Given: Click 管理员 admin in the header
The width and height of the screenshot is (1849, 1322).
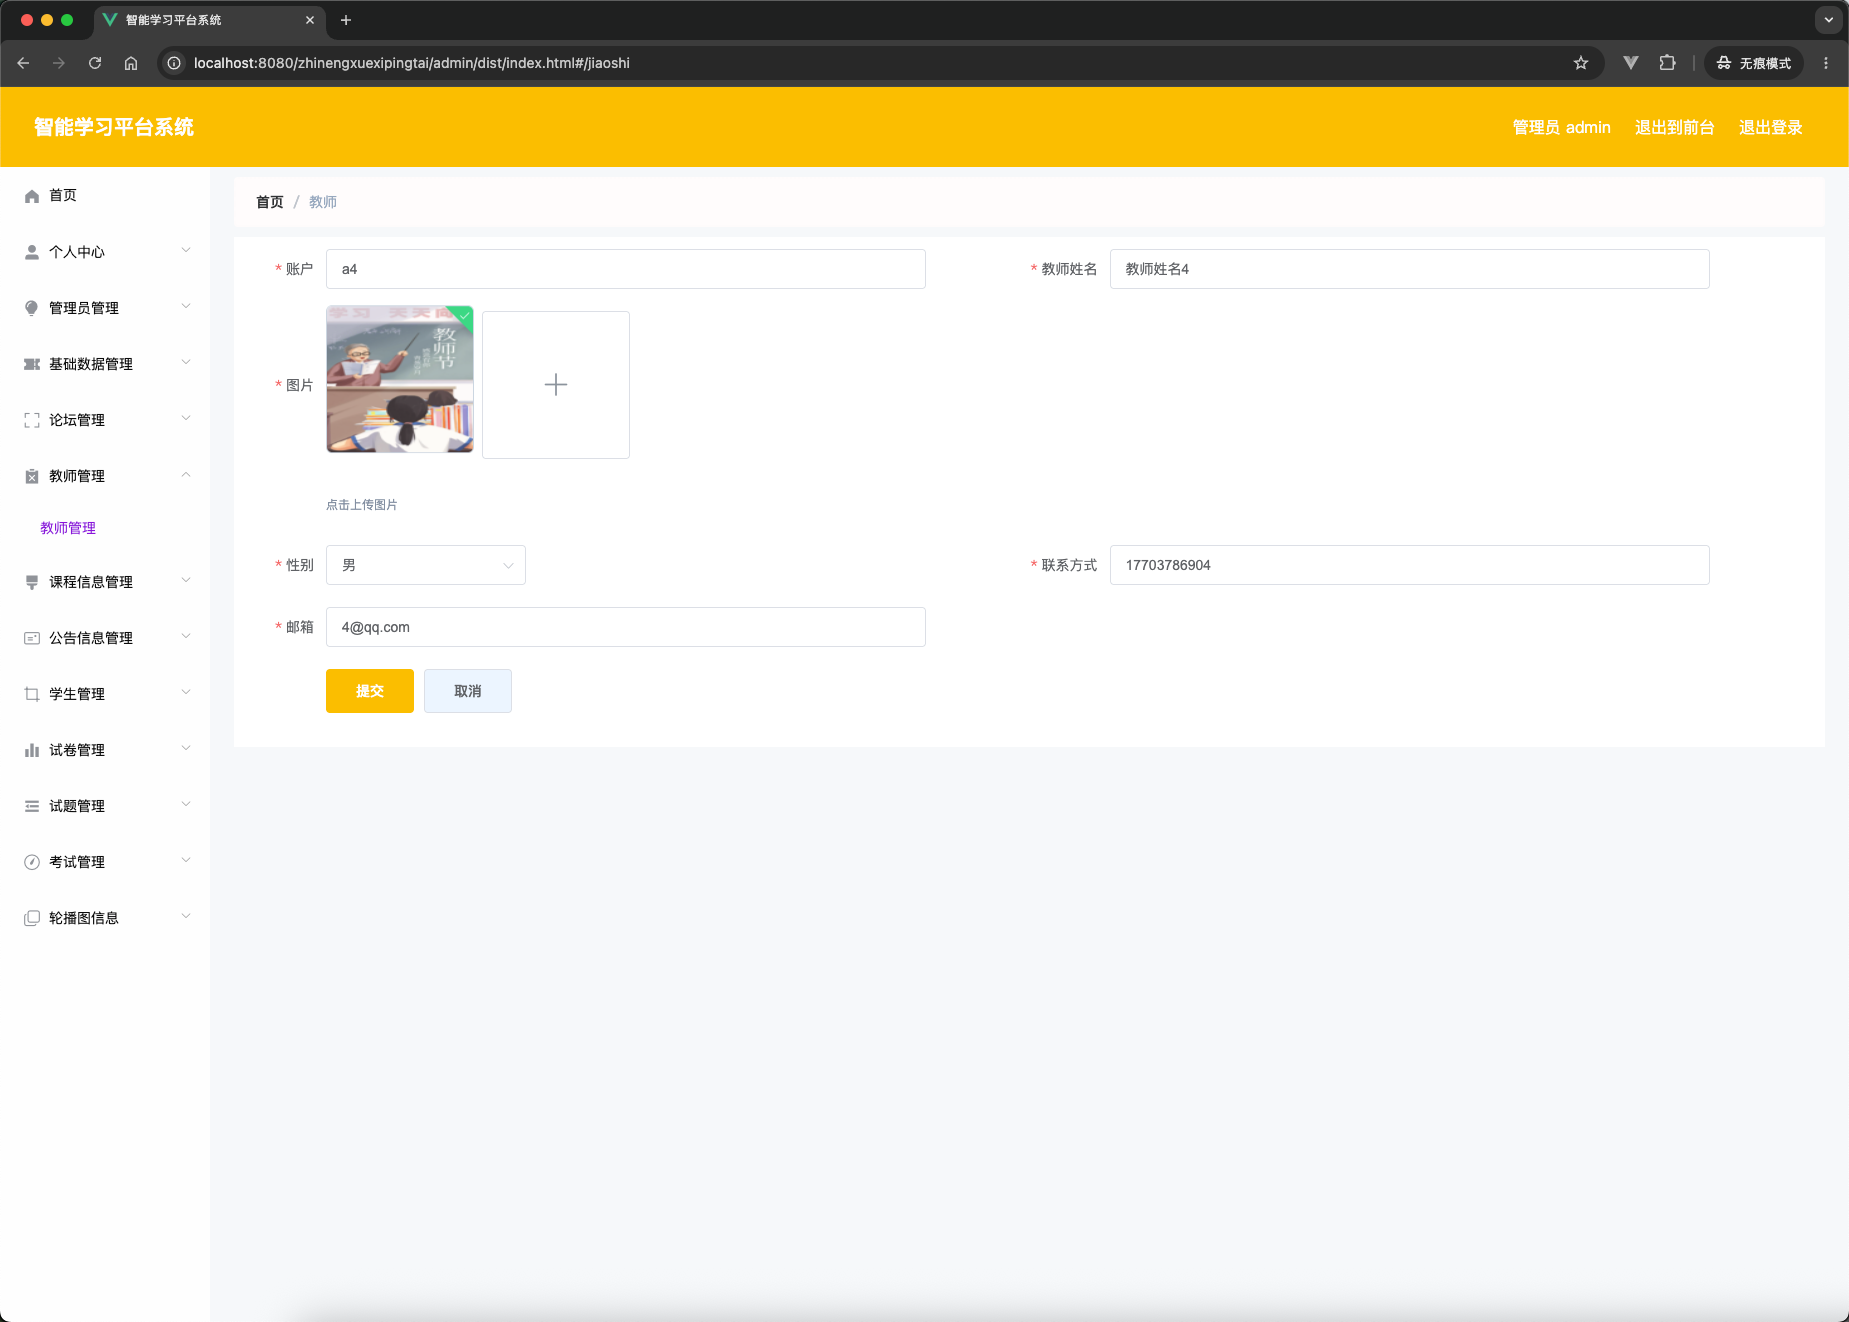Looking at the screenshot, I should pos(1562,127).
